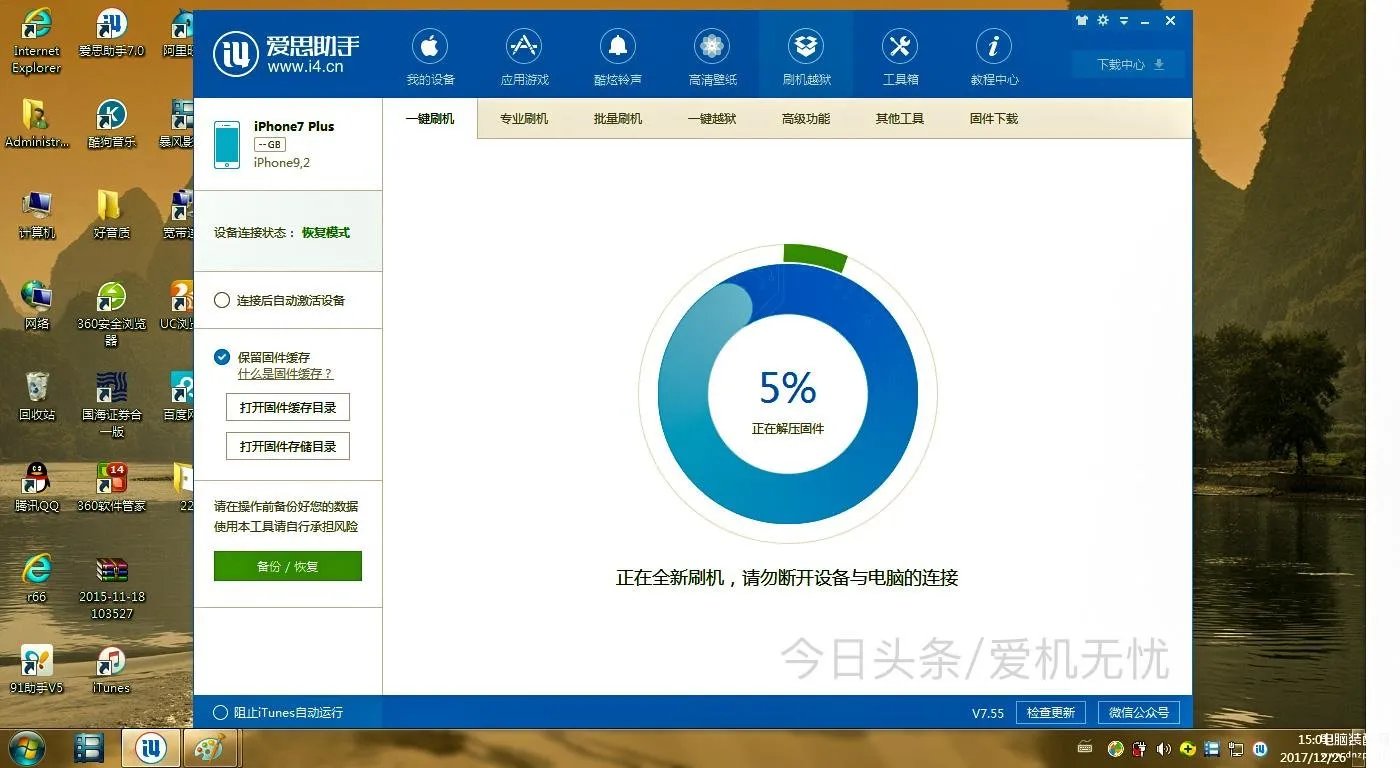The width and height of the screenshot is (1400, 768).
Task: Open the 酷炫铃声 ringtones section
Action: (x=618, y=55)
